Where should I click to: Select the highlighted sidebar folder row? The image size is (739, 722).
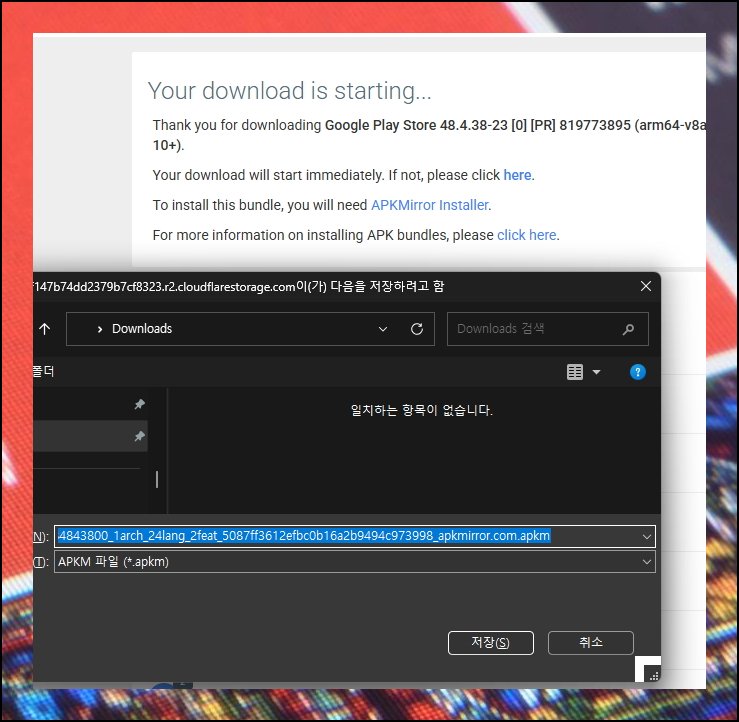click(x=90, y=436)
